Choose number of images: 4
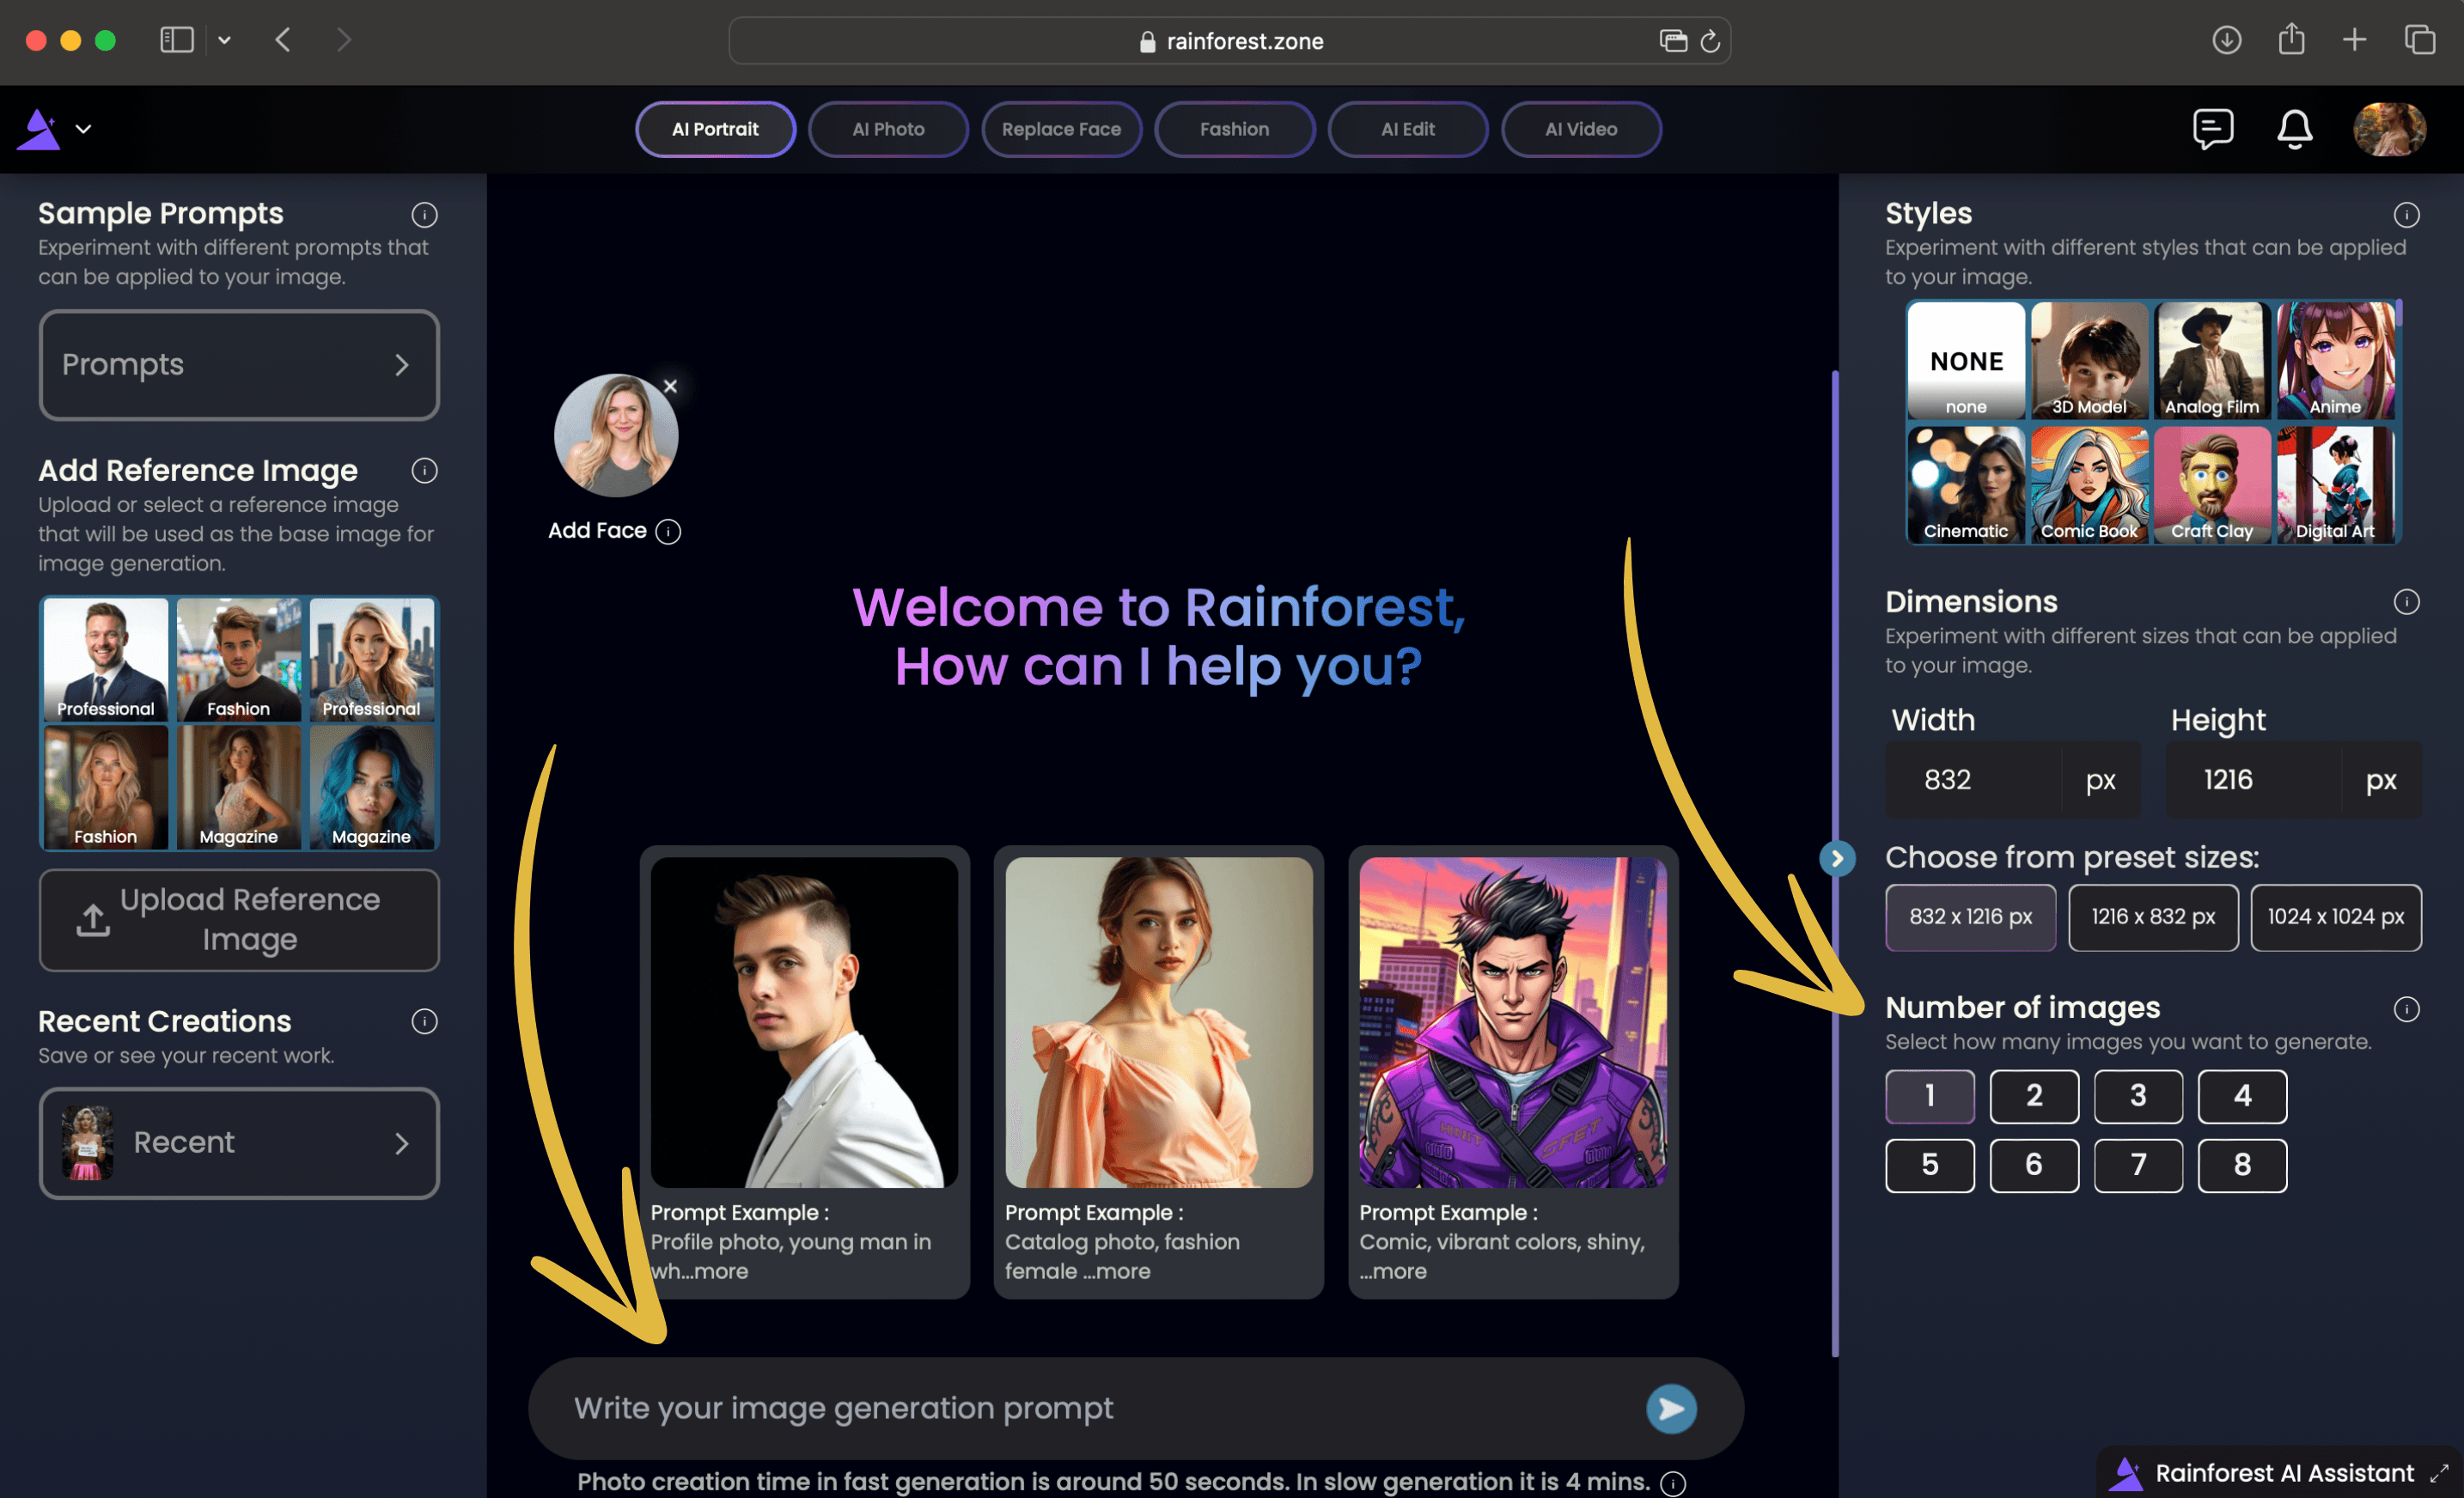The width and height of the screenshot is (2464, 1498). pyautogui.click(x=2242, y=1095)
